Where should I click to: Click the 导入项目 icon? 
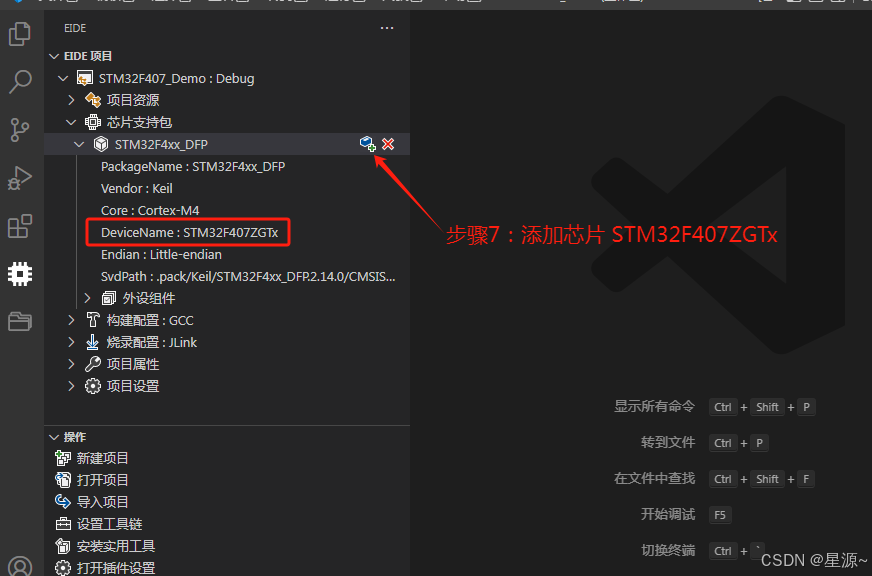tap(63, 501)
